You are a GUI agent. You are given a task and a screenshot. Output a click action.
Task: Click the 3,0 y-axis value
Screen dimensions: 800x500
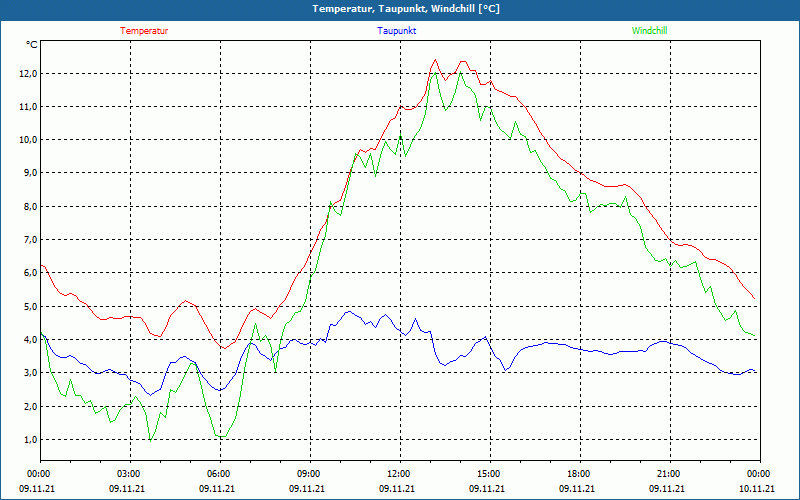[x=30, y=373]
